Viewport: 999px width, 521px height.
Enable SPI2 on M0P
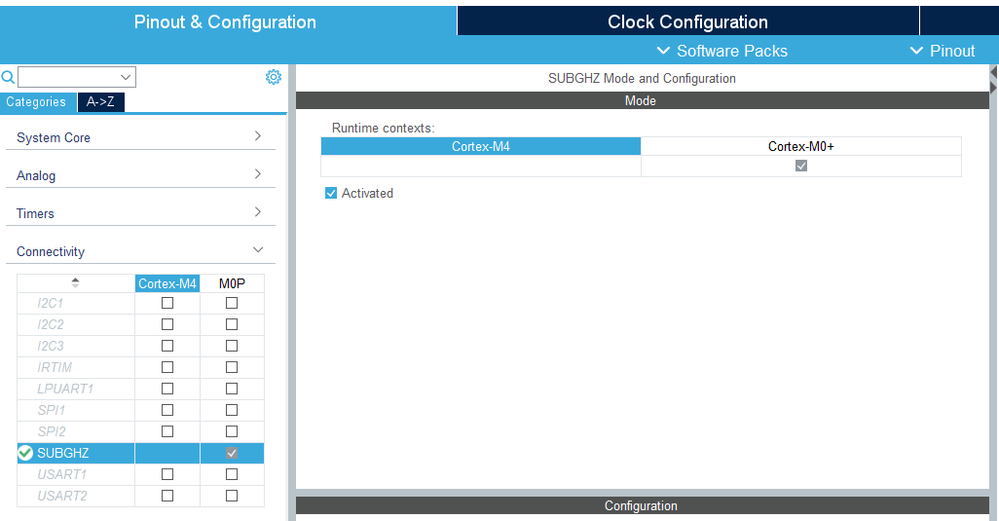tap(232, 431)
